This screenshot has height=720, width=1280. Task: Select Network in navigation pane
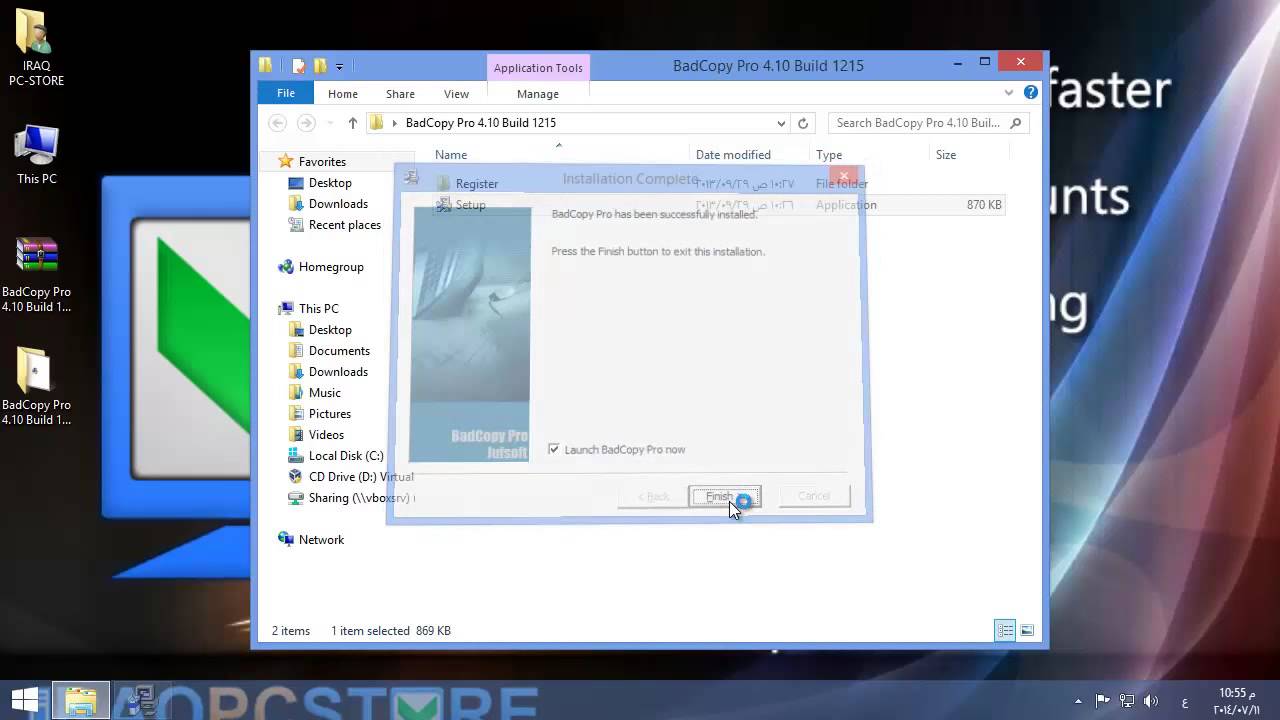point(321,540)
